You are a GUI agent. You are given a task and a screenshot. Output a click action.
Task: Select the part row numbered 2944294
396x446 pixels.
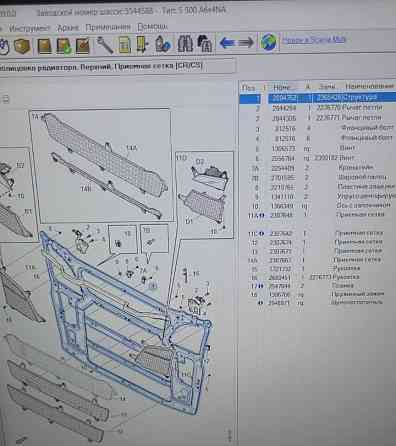317,108
